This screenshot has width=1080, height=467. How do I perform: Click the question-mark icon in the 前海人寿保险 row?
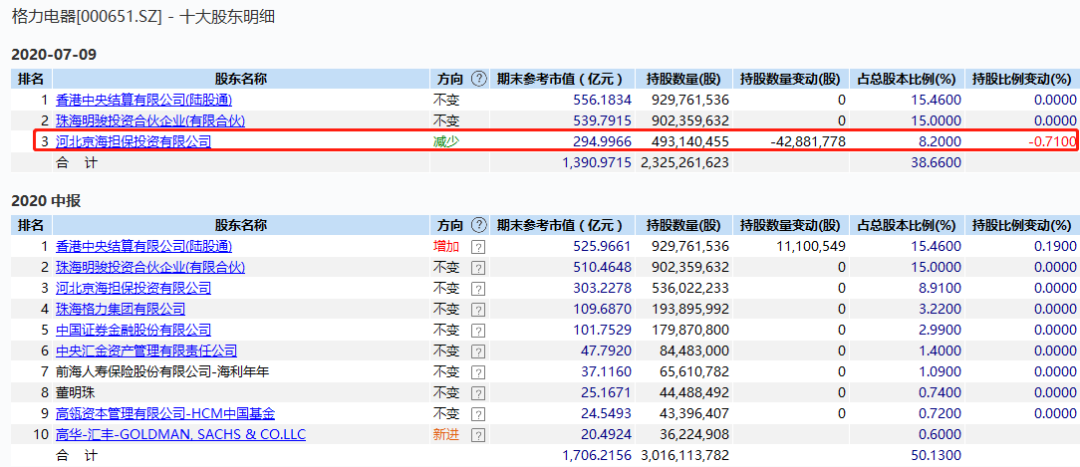click(477, 373)
